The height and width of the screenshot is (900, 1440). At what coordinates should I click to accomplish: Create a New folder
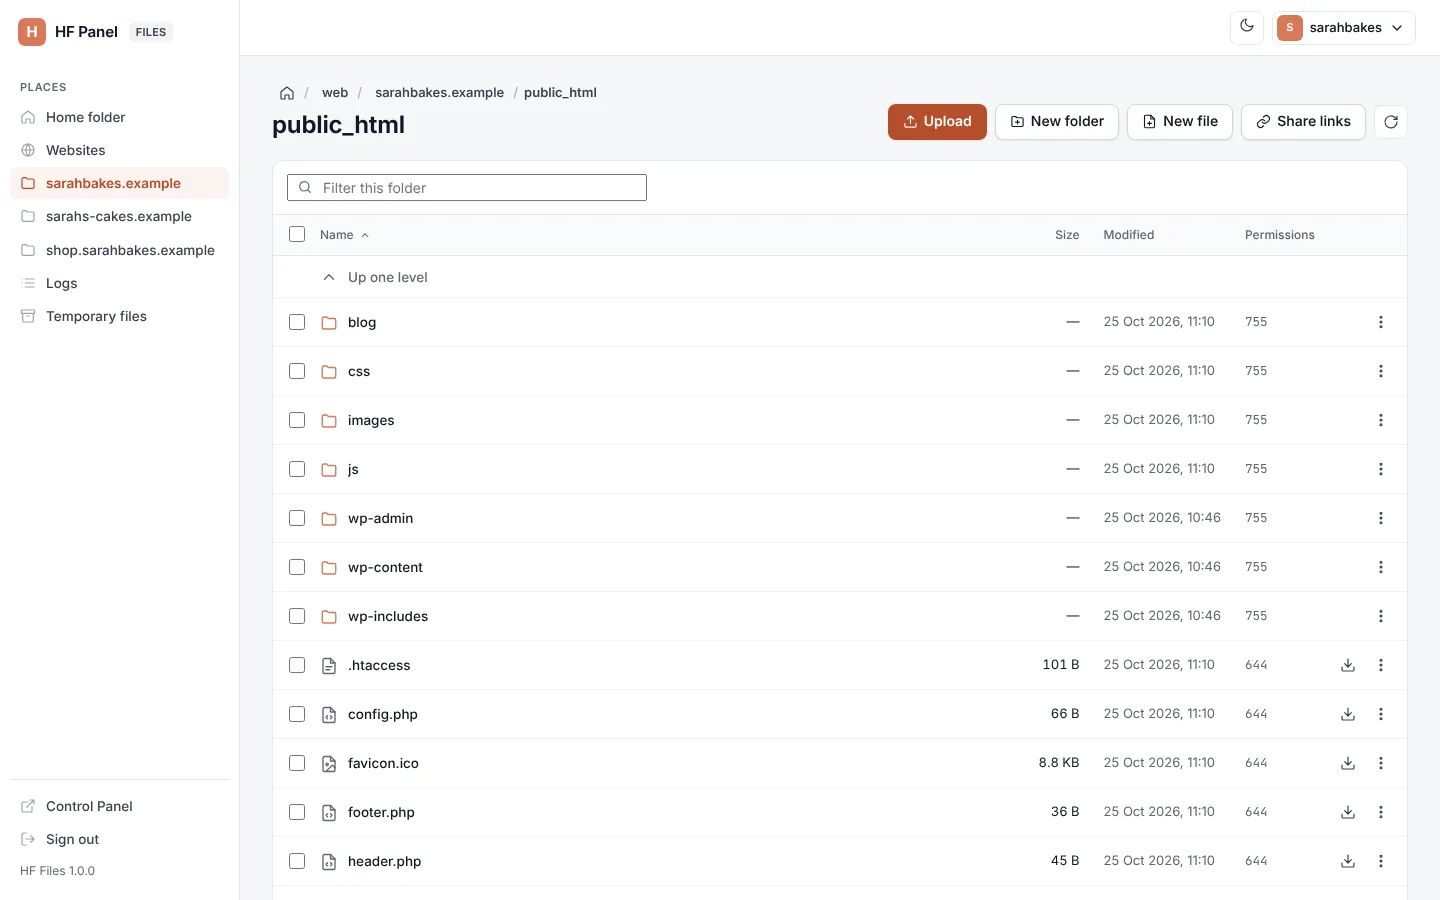pos(1057,122)
